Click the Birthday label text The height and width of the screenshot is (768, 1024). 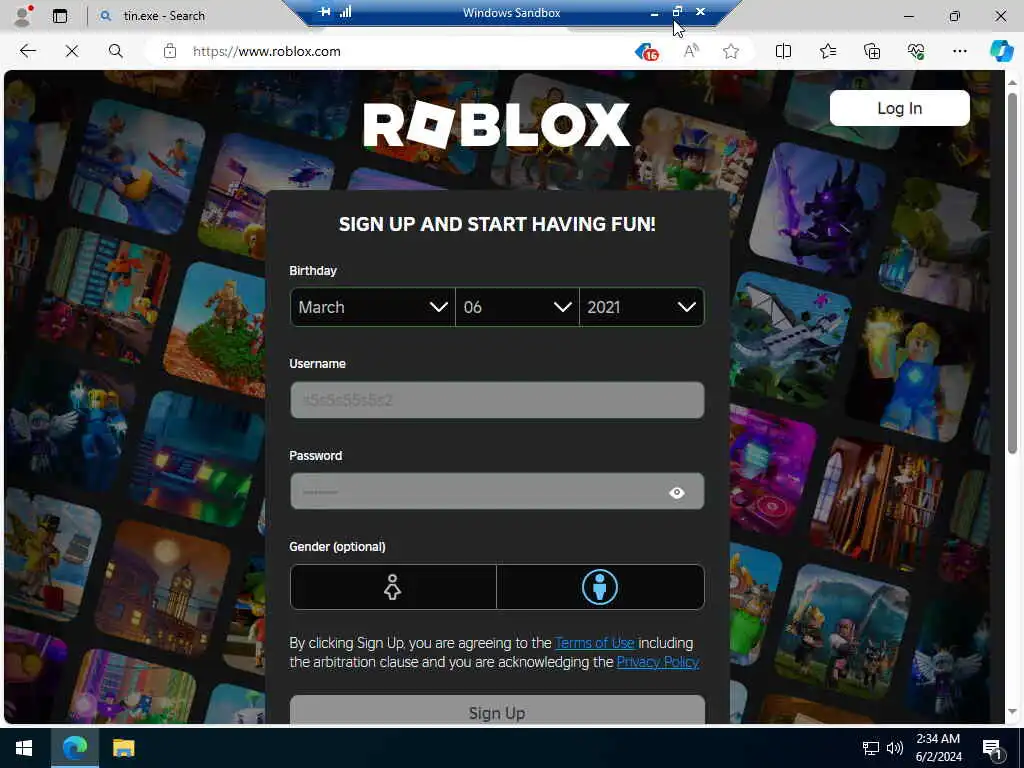(313, 270)
